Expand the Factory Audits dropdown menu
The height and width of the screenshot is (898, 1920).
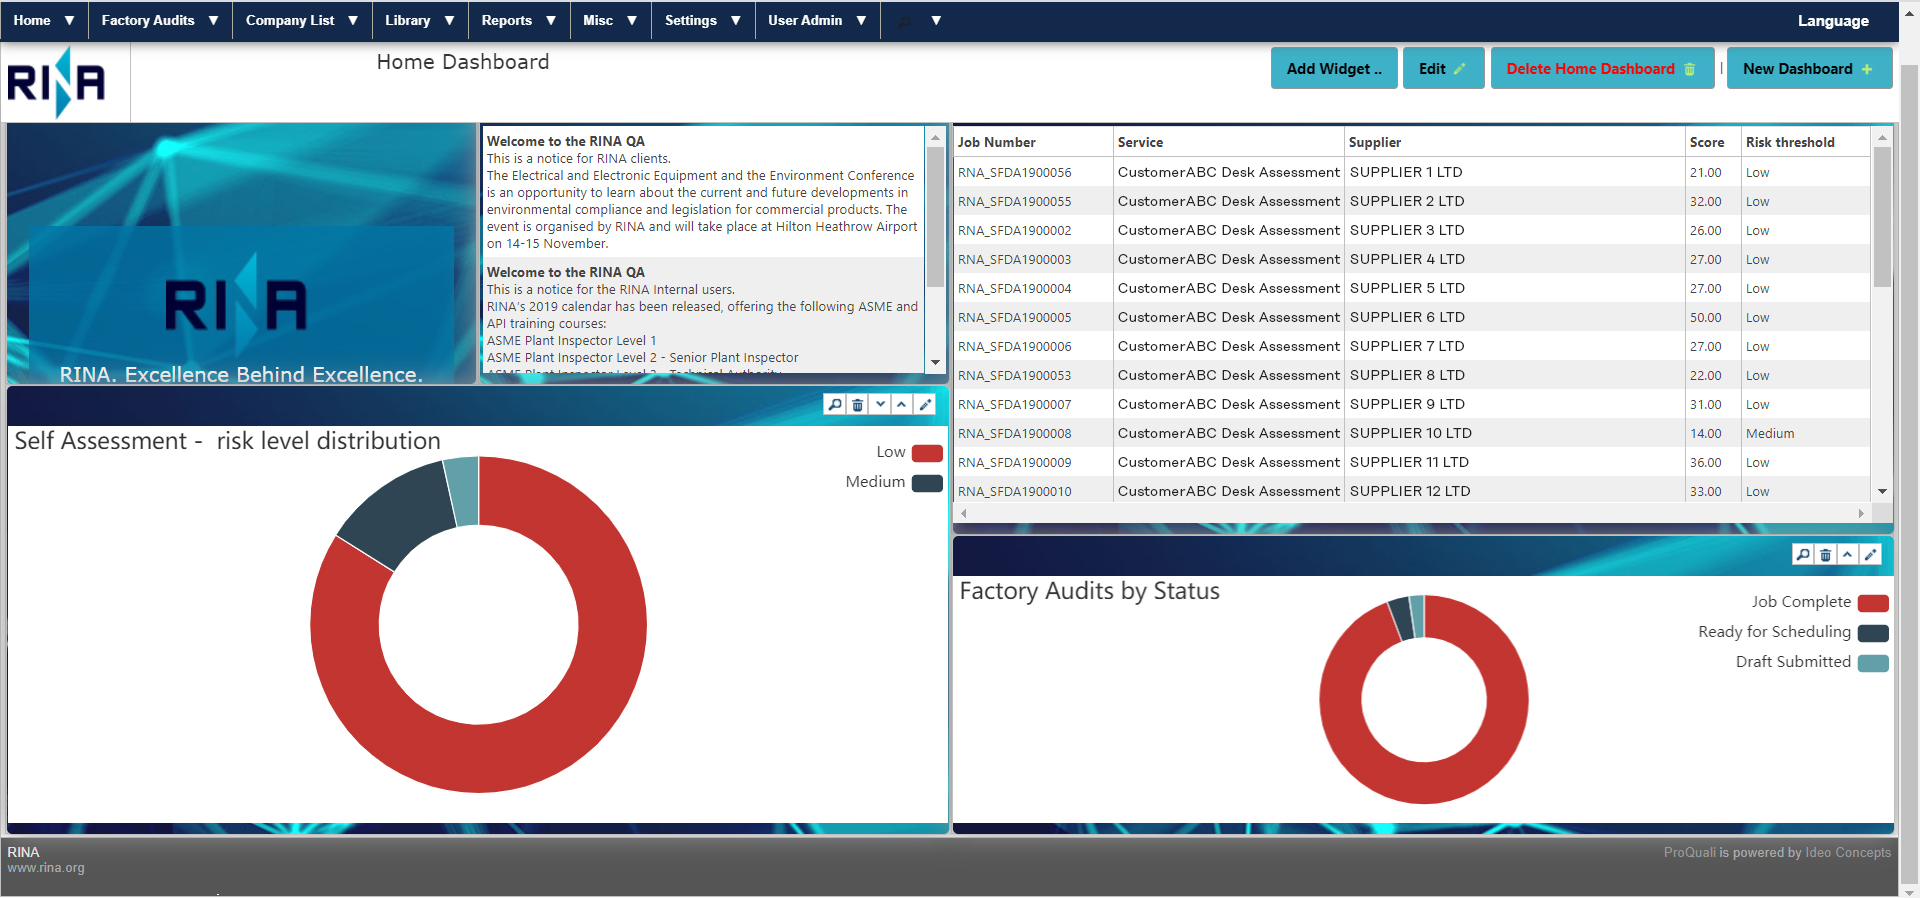pos(160,21)
